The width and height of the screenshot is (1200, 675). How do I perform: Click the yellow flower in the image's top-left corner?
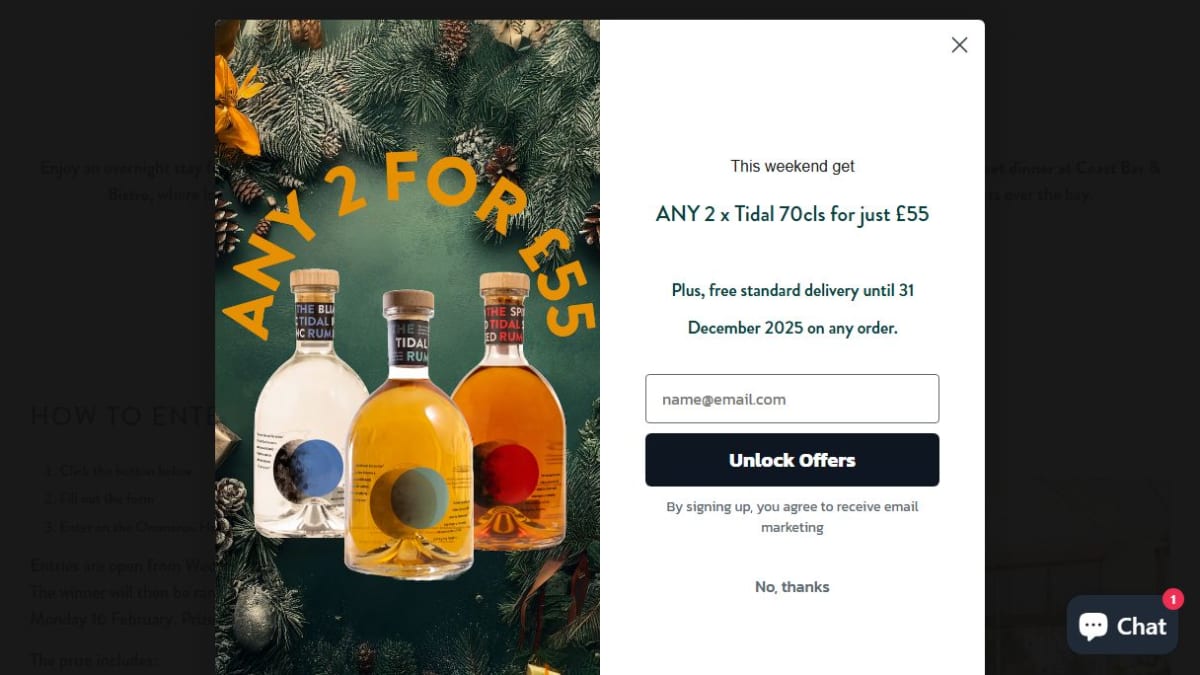pyautogui.click(x=235, y=105)
